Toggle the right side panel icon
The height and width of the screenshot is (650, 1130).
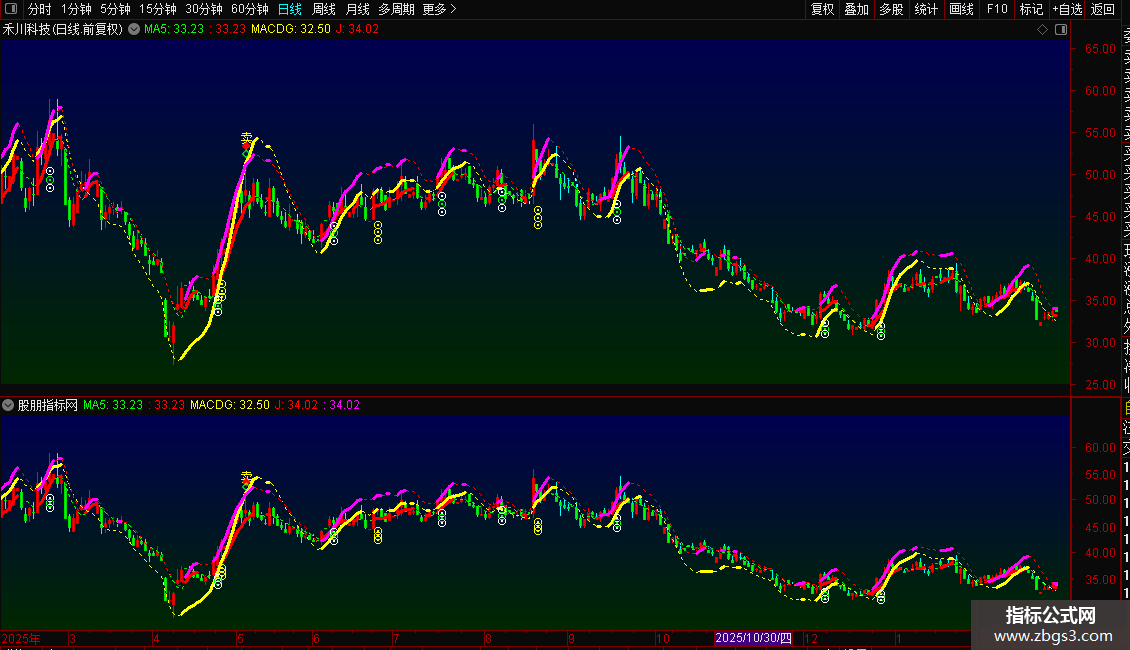pos(1061,29)
